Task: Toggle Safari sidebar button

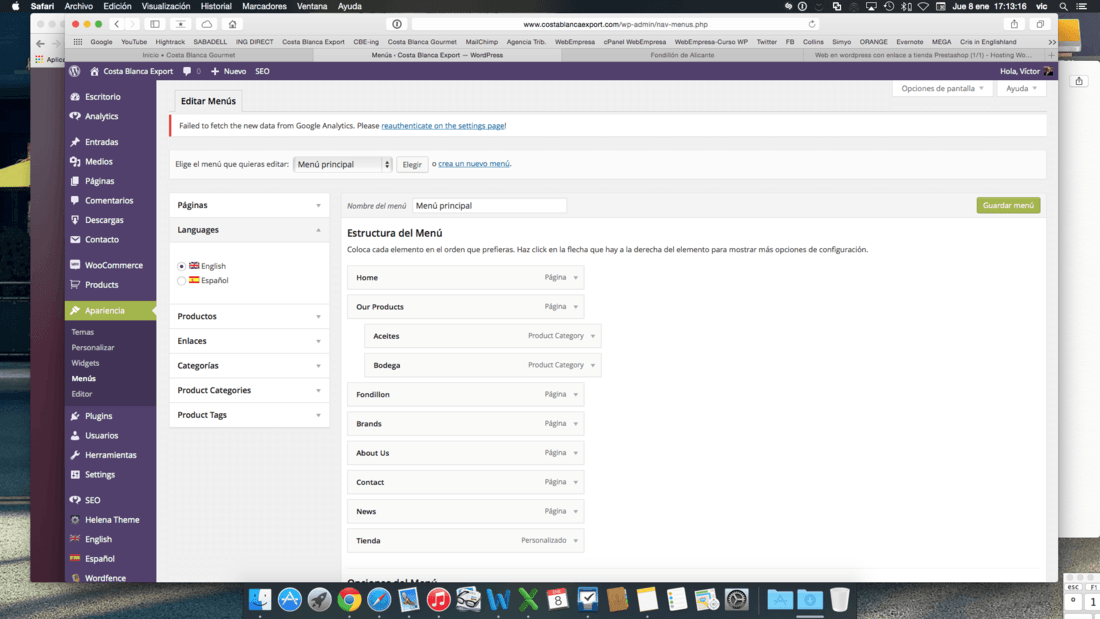Action: click(x=155, y=24)
